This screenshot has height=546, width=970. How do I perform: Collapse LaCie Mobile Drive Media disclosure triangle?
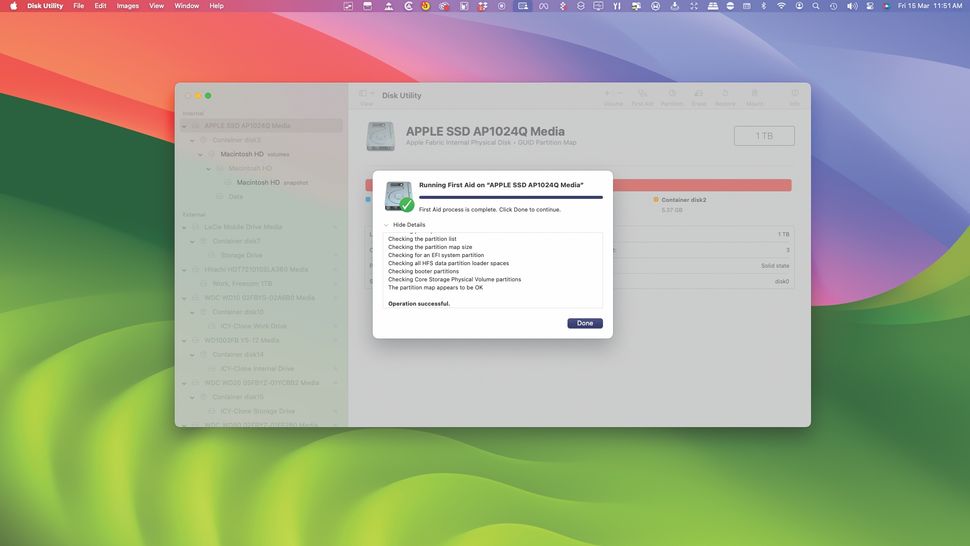point(184,228)
